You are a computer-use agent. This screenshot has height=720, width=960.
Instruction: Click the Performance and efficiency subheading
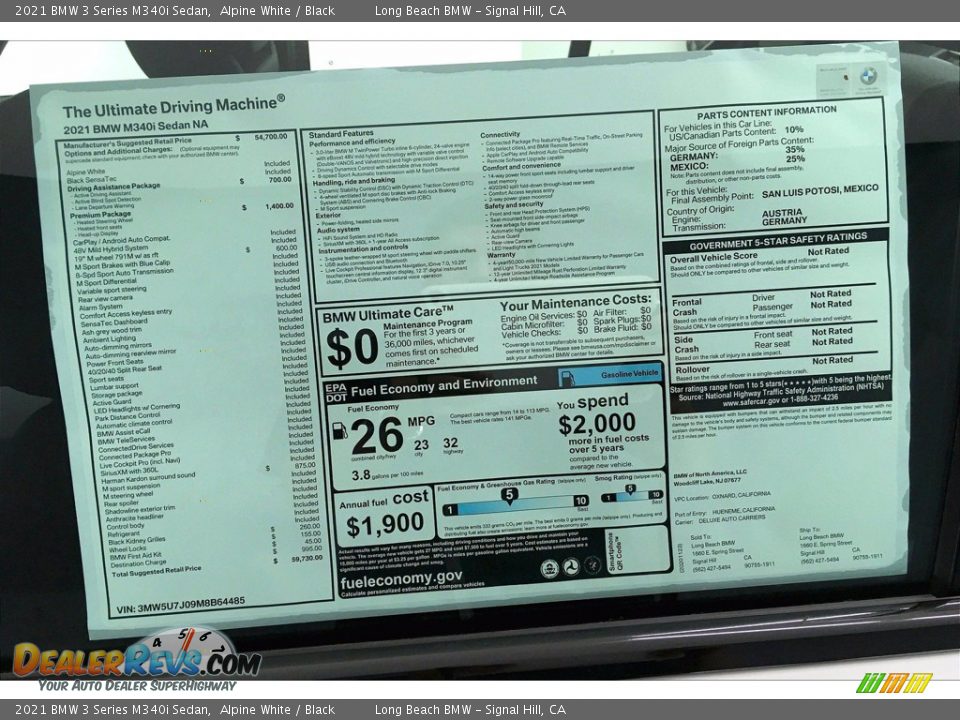tap(352, 143)
